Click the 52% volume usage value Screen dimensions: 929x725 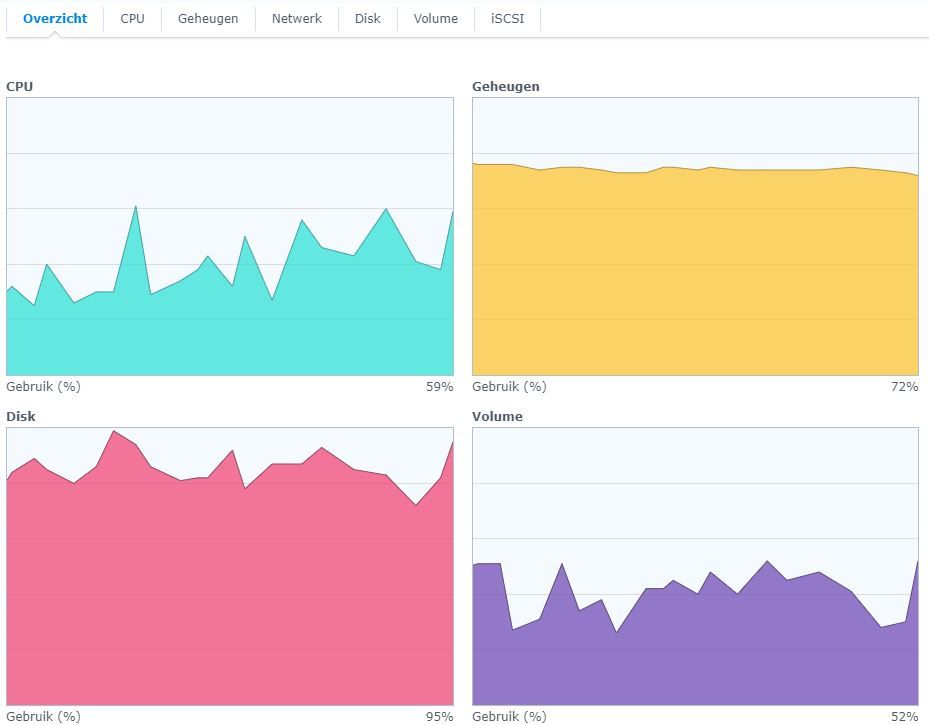click(x=904, y=717)
